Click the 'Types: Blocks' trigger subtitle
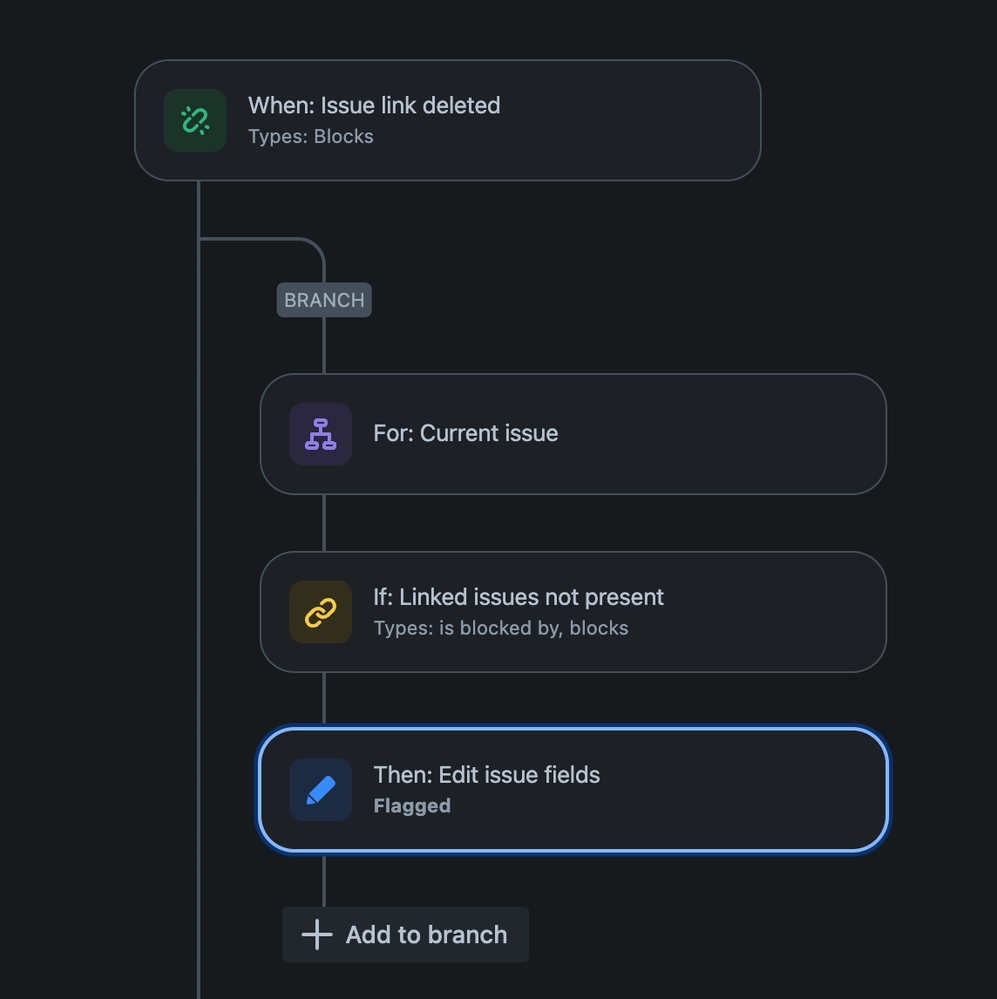The width and height of the screenshot is (997, 999). [310, 137]
